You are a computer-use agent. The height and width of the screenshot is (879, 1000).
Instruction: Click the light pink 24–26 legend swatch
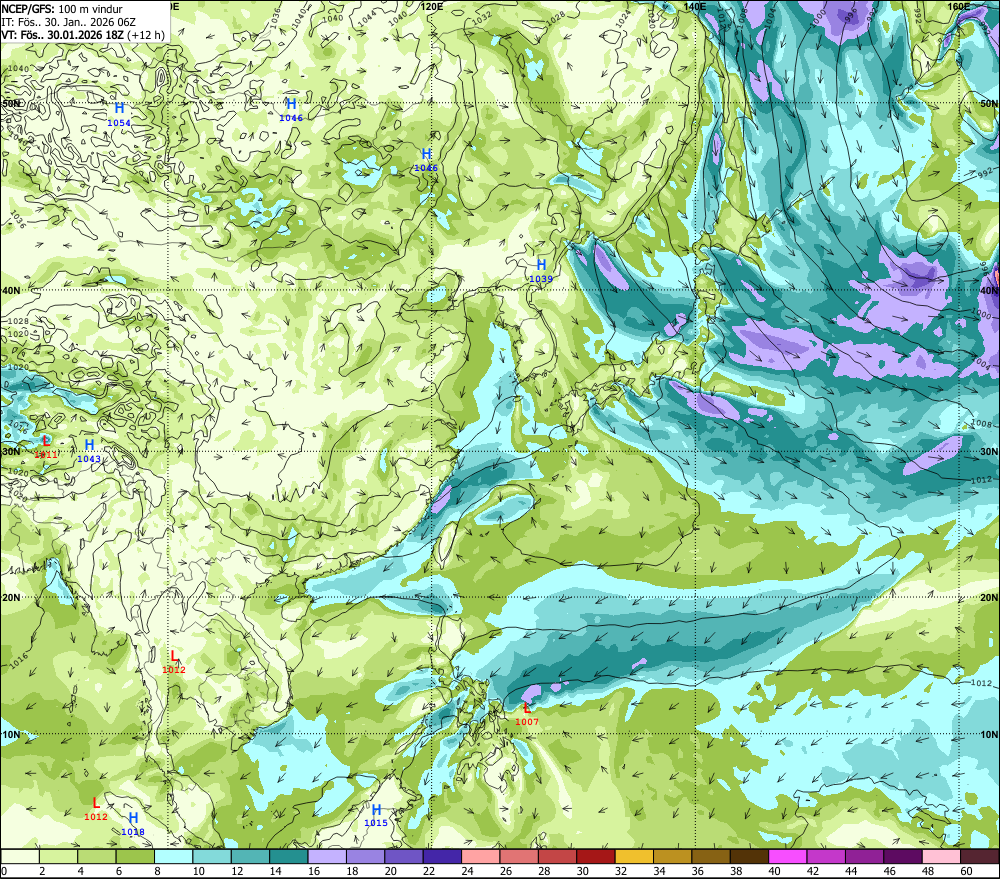[x=481, y=856]
